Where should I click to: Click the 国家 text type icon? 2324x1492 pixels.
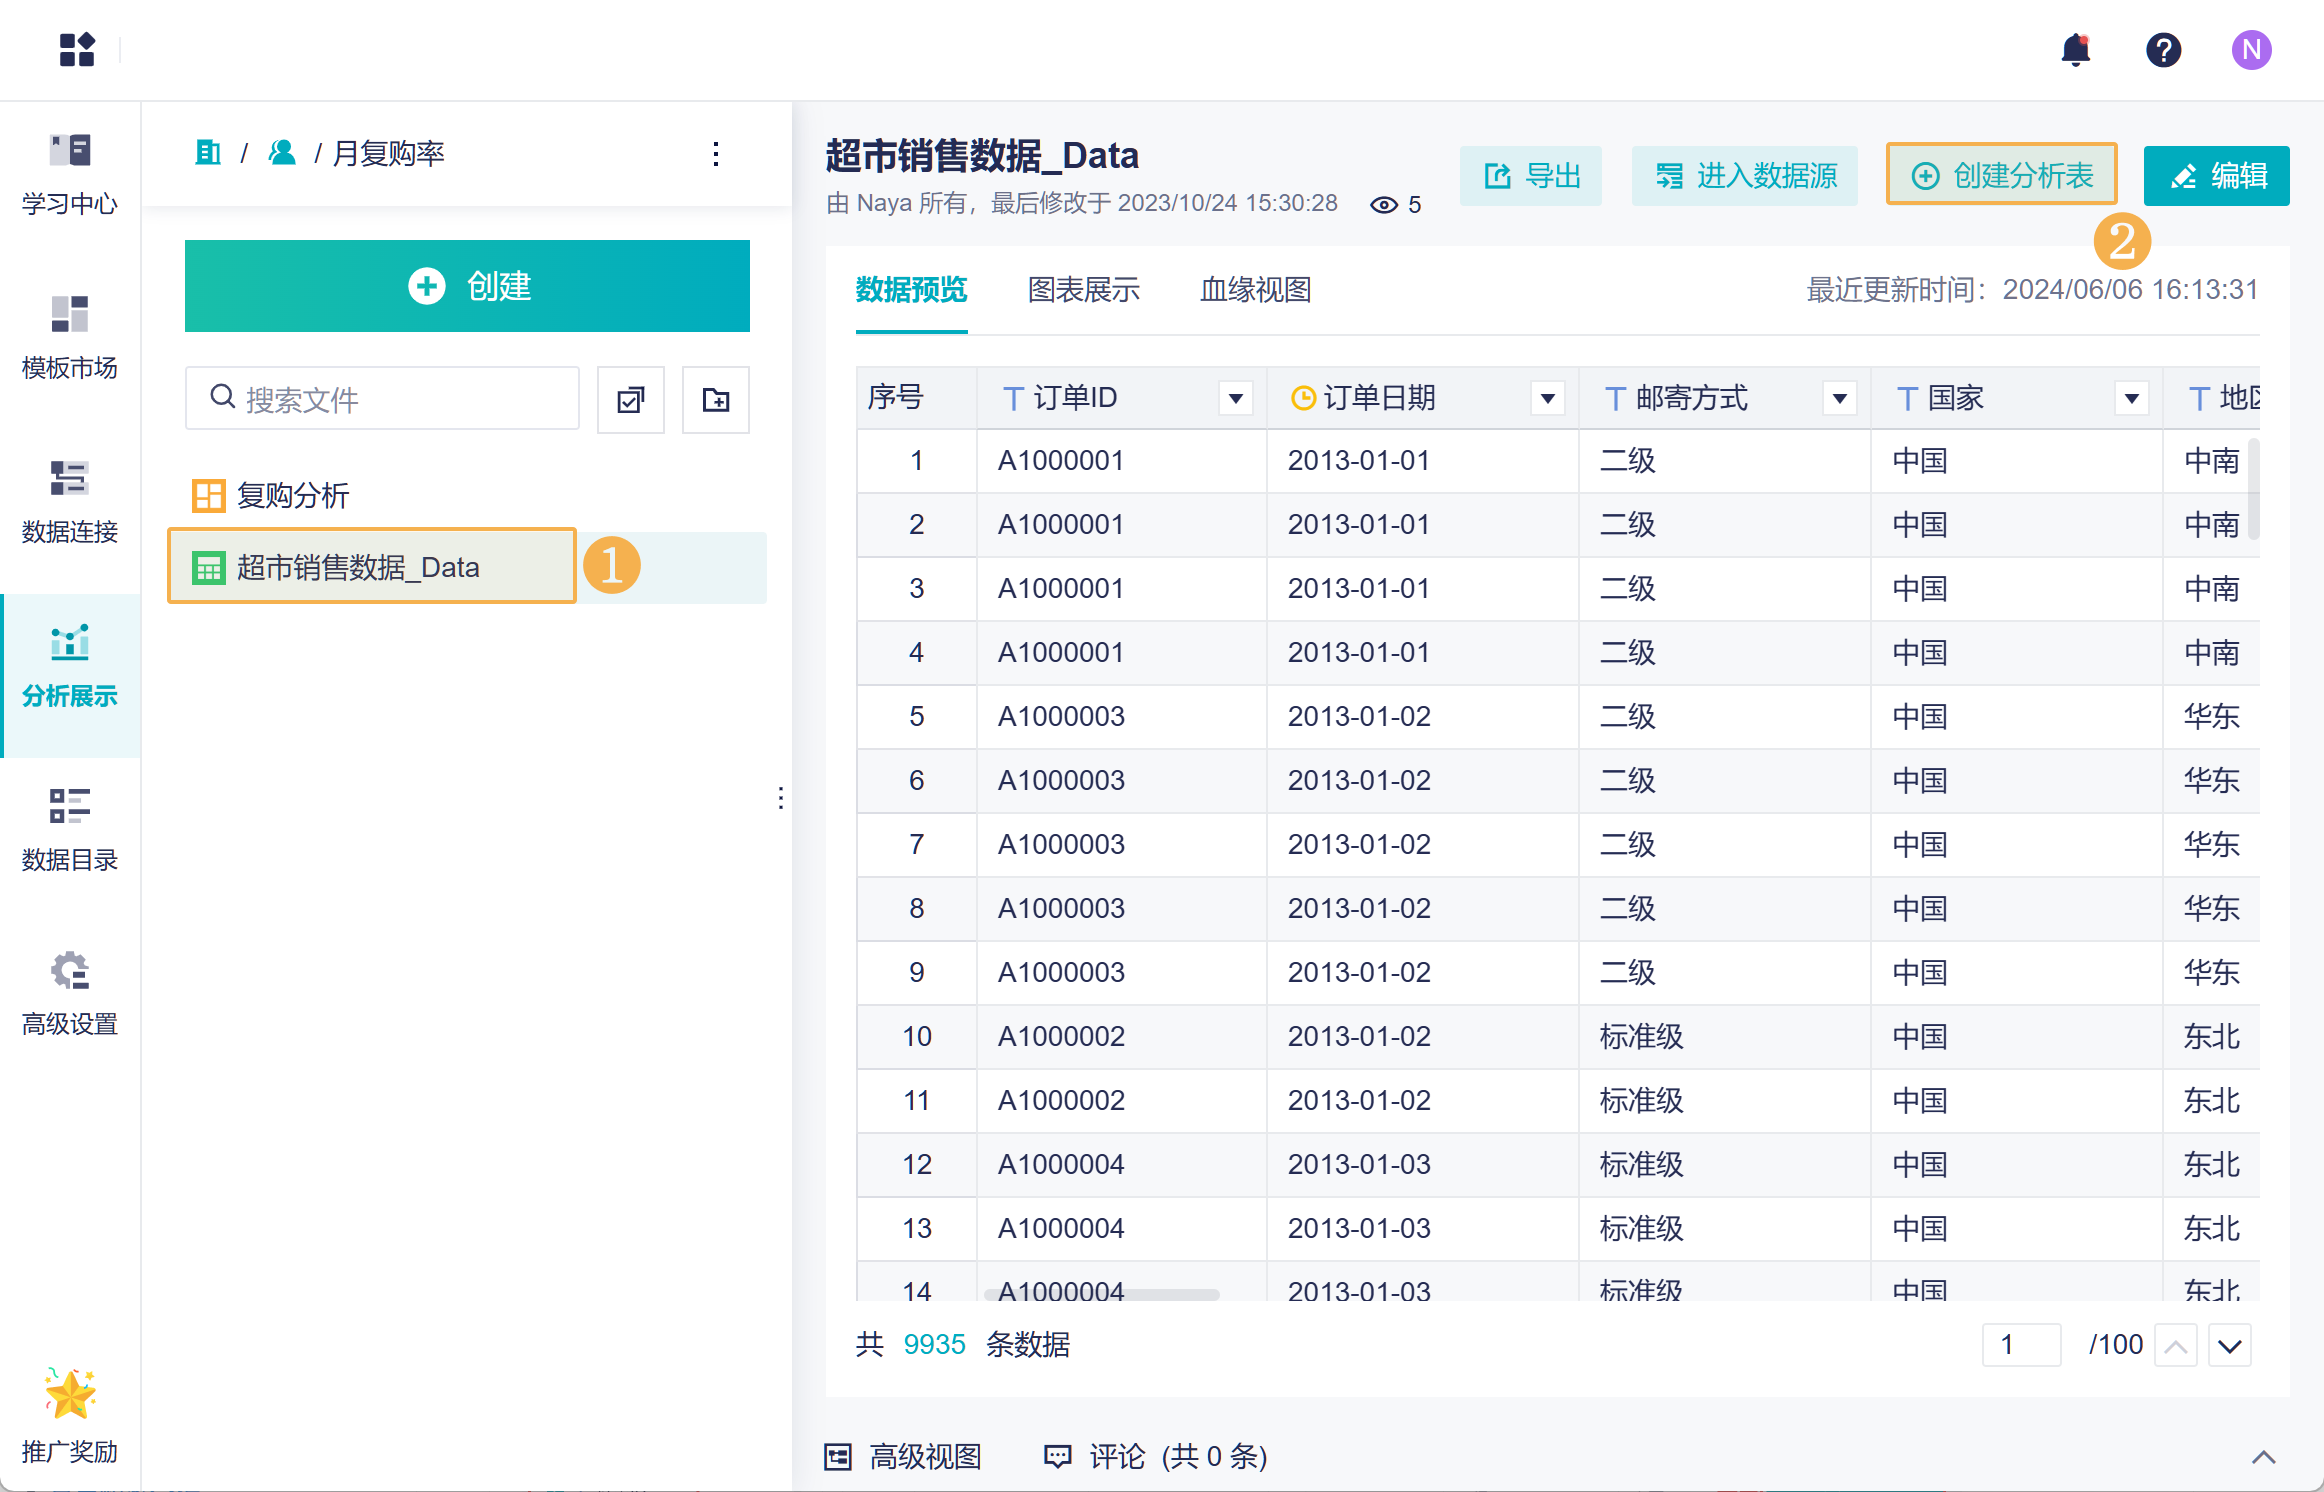1907,399
